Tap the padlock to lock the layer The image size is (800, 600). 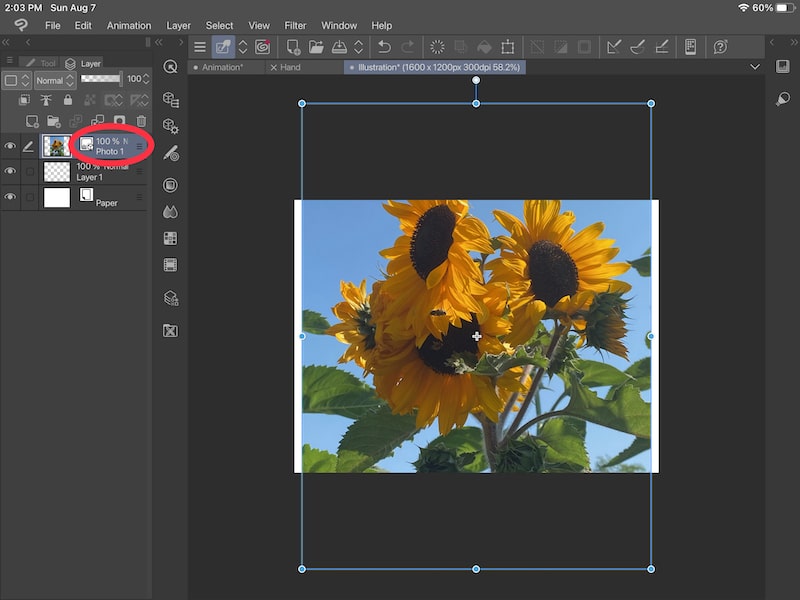[68, 101]
